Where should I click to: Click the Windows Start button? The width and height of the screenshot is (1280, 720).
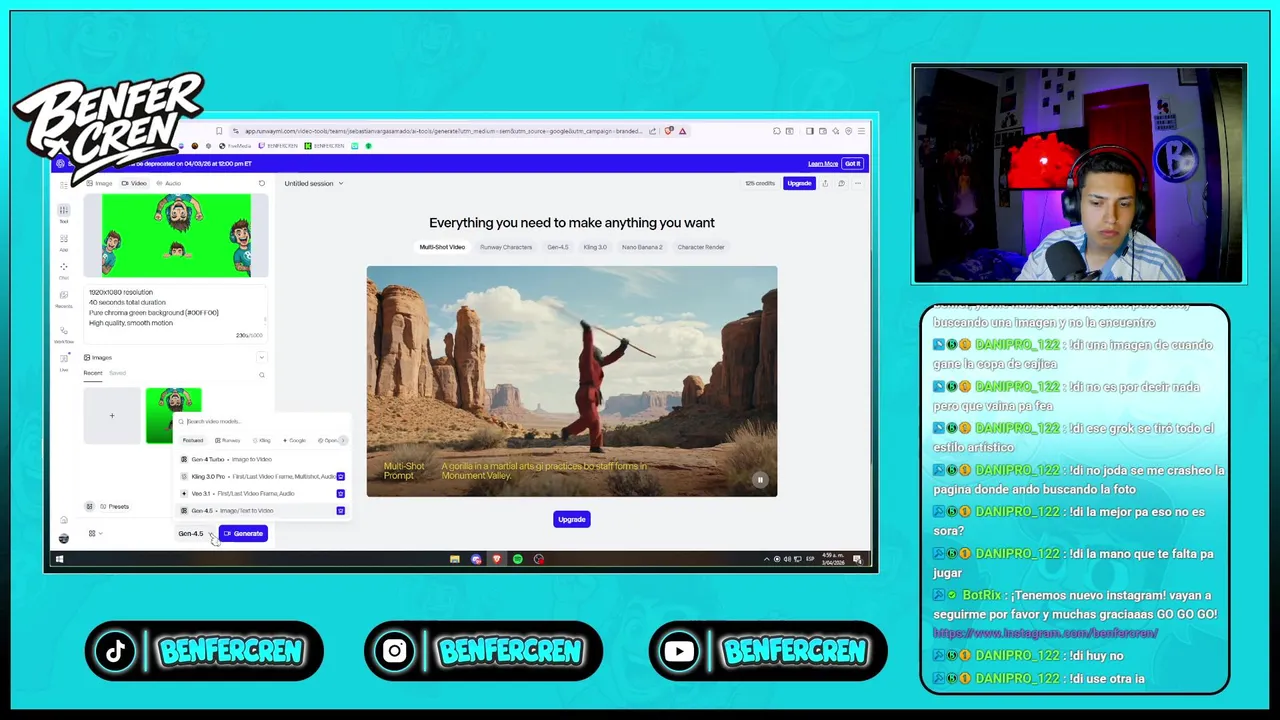point(59,559)
